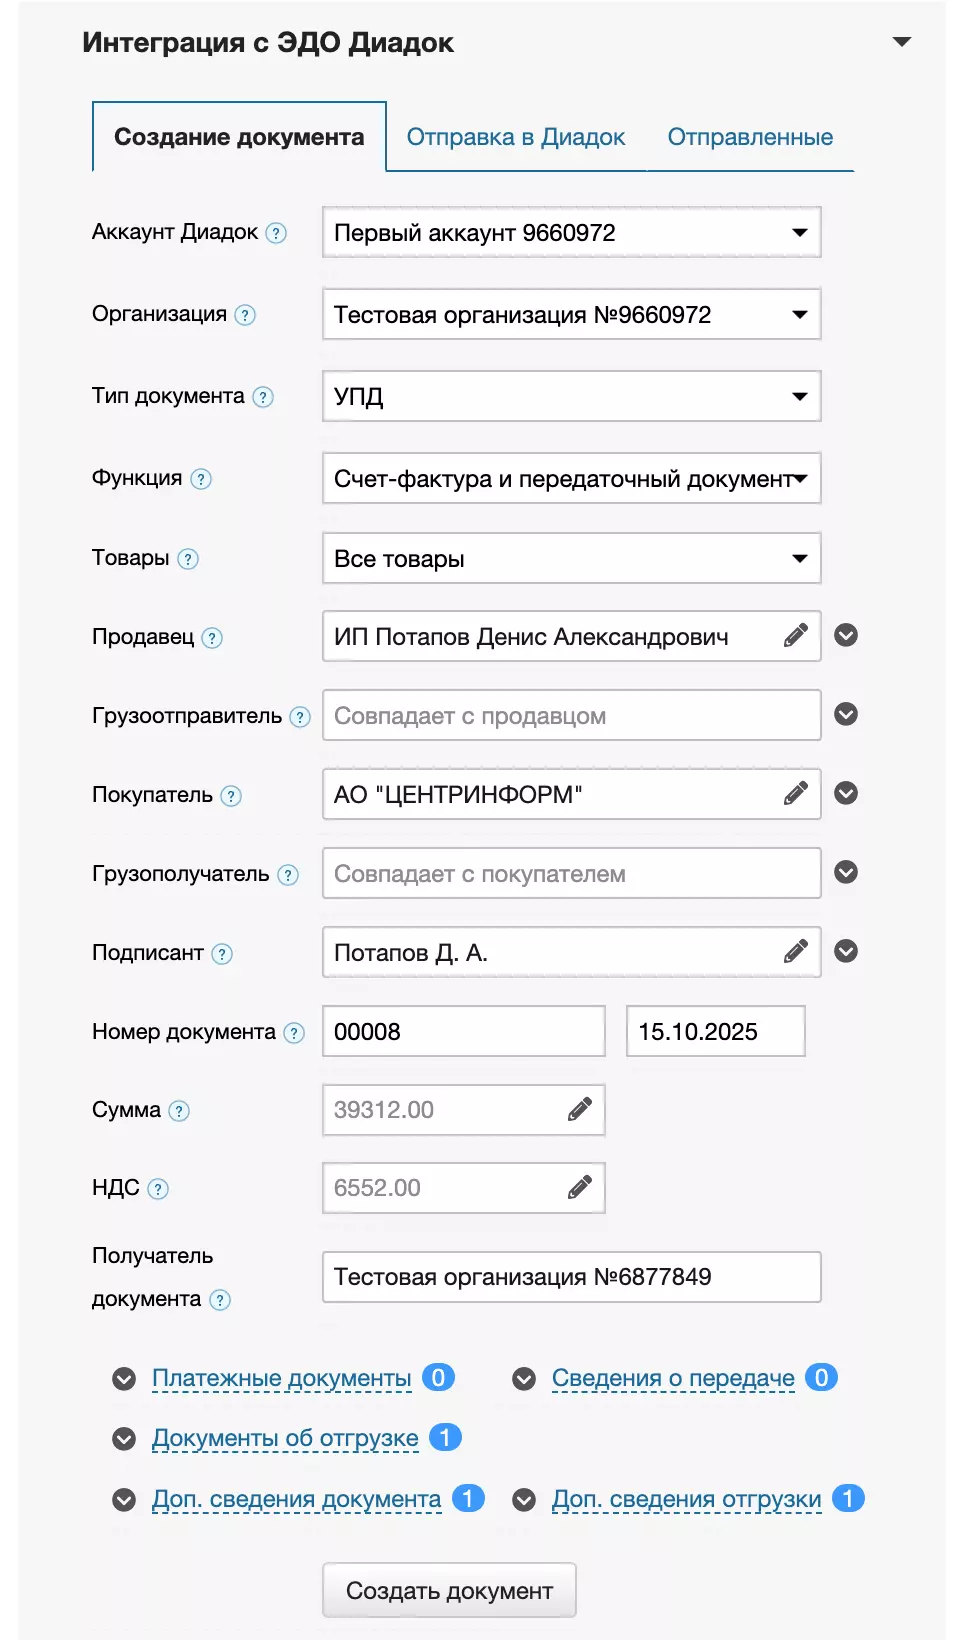Click the help icon next to Аккаунт Диадок
Image resolution: width=958 pixels, height=1640 pixels.
click(276, 233)
